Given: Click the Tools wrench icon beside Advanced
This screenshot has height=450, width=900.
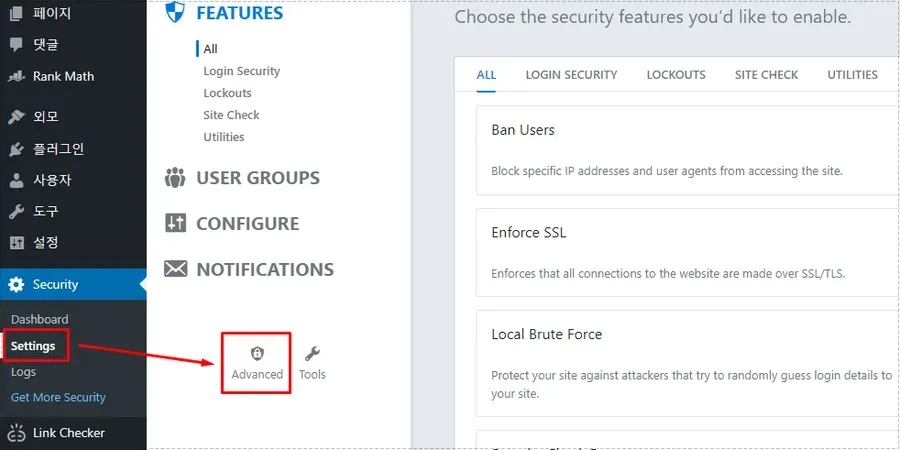Looking at the screenshot, I should (x=312, y=354).
